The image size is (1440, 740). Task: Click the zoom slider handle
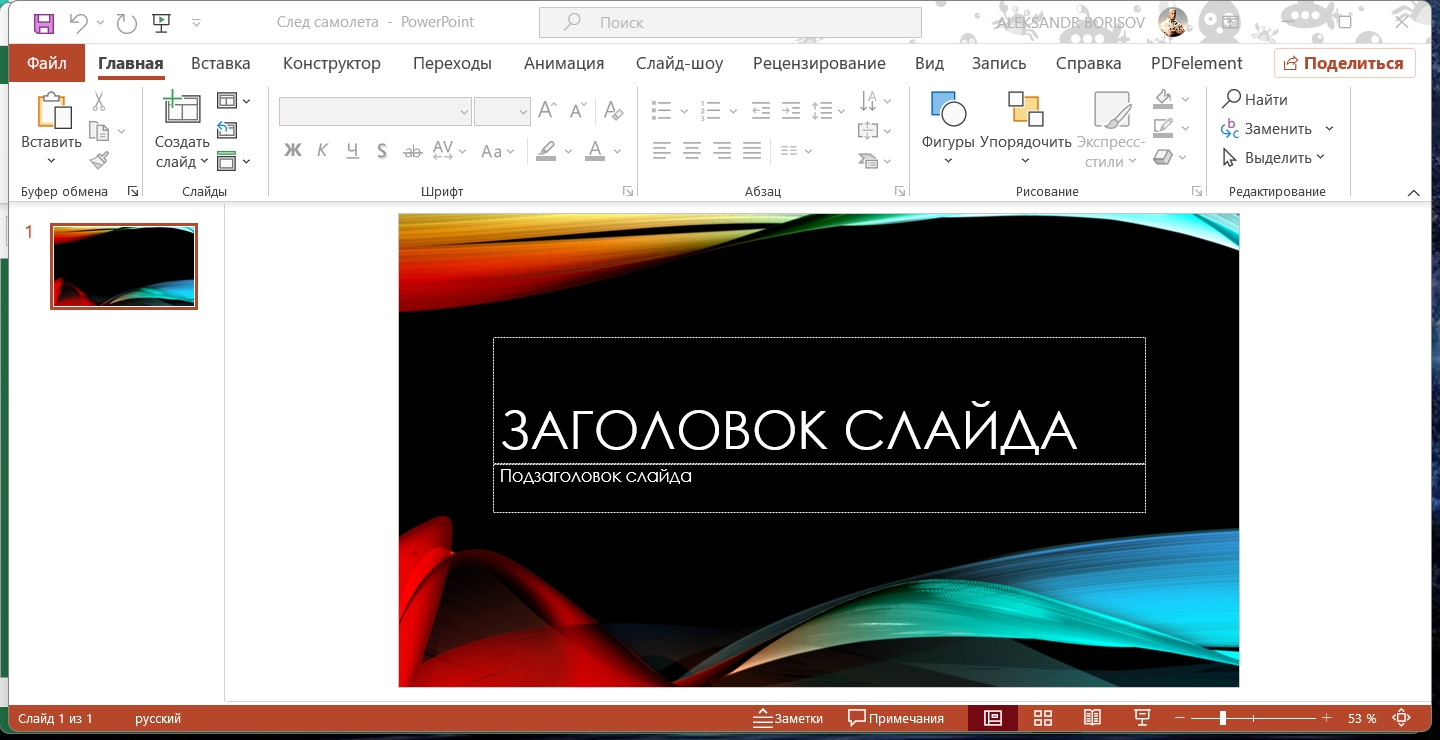(1223, 718)
